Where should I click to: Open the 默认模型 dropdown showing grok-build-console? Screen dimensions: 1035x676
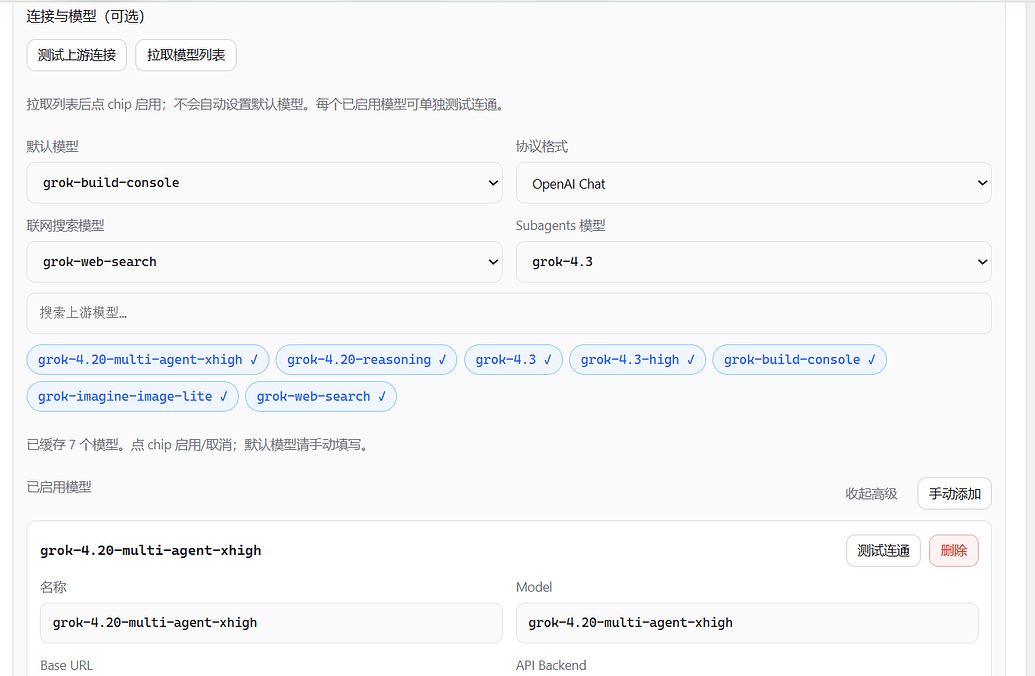[264, 183]
